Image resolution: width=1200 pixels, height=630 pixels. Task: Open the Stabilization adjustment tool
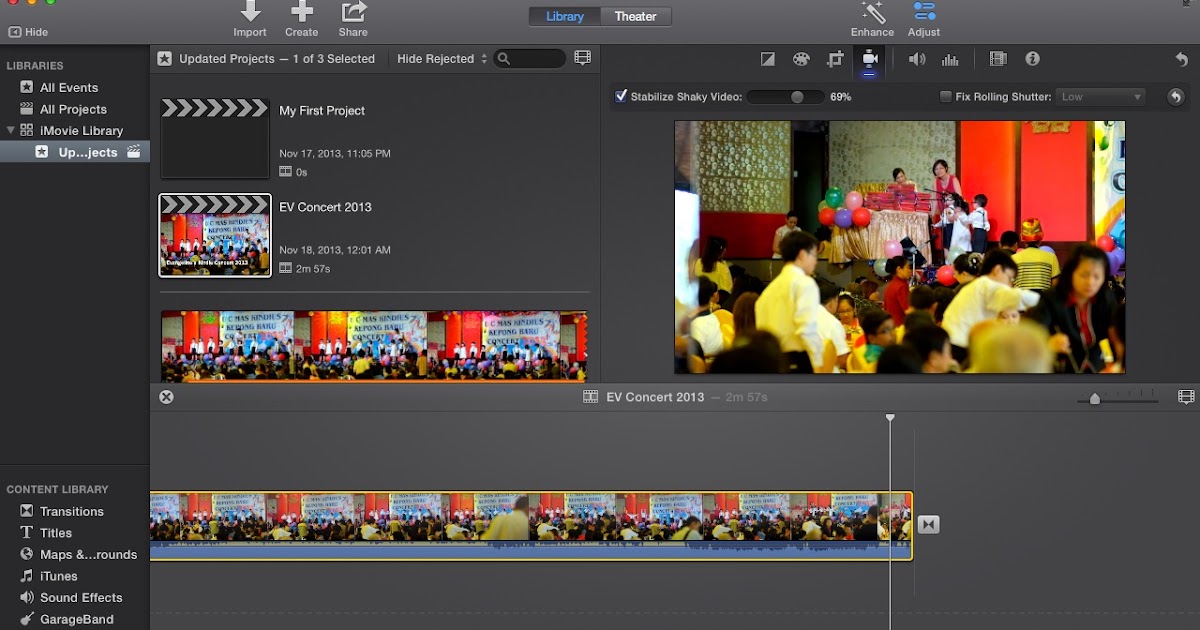[870, 58]
